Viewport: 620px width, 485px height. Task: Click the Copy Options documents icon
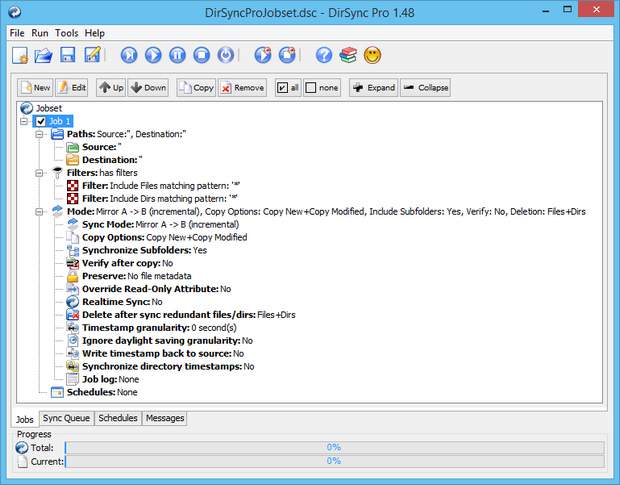coord(73,238)
